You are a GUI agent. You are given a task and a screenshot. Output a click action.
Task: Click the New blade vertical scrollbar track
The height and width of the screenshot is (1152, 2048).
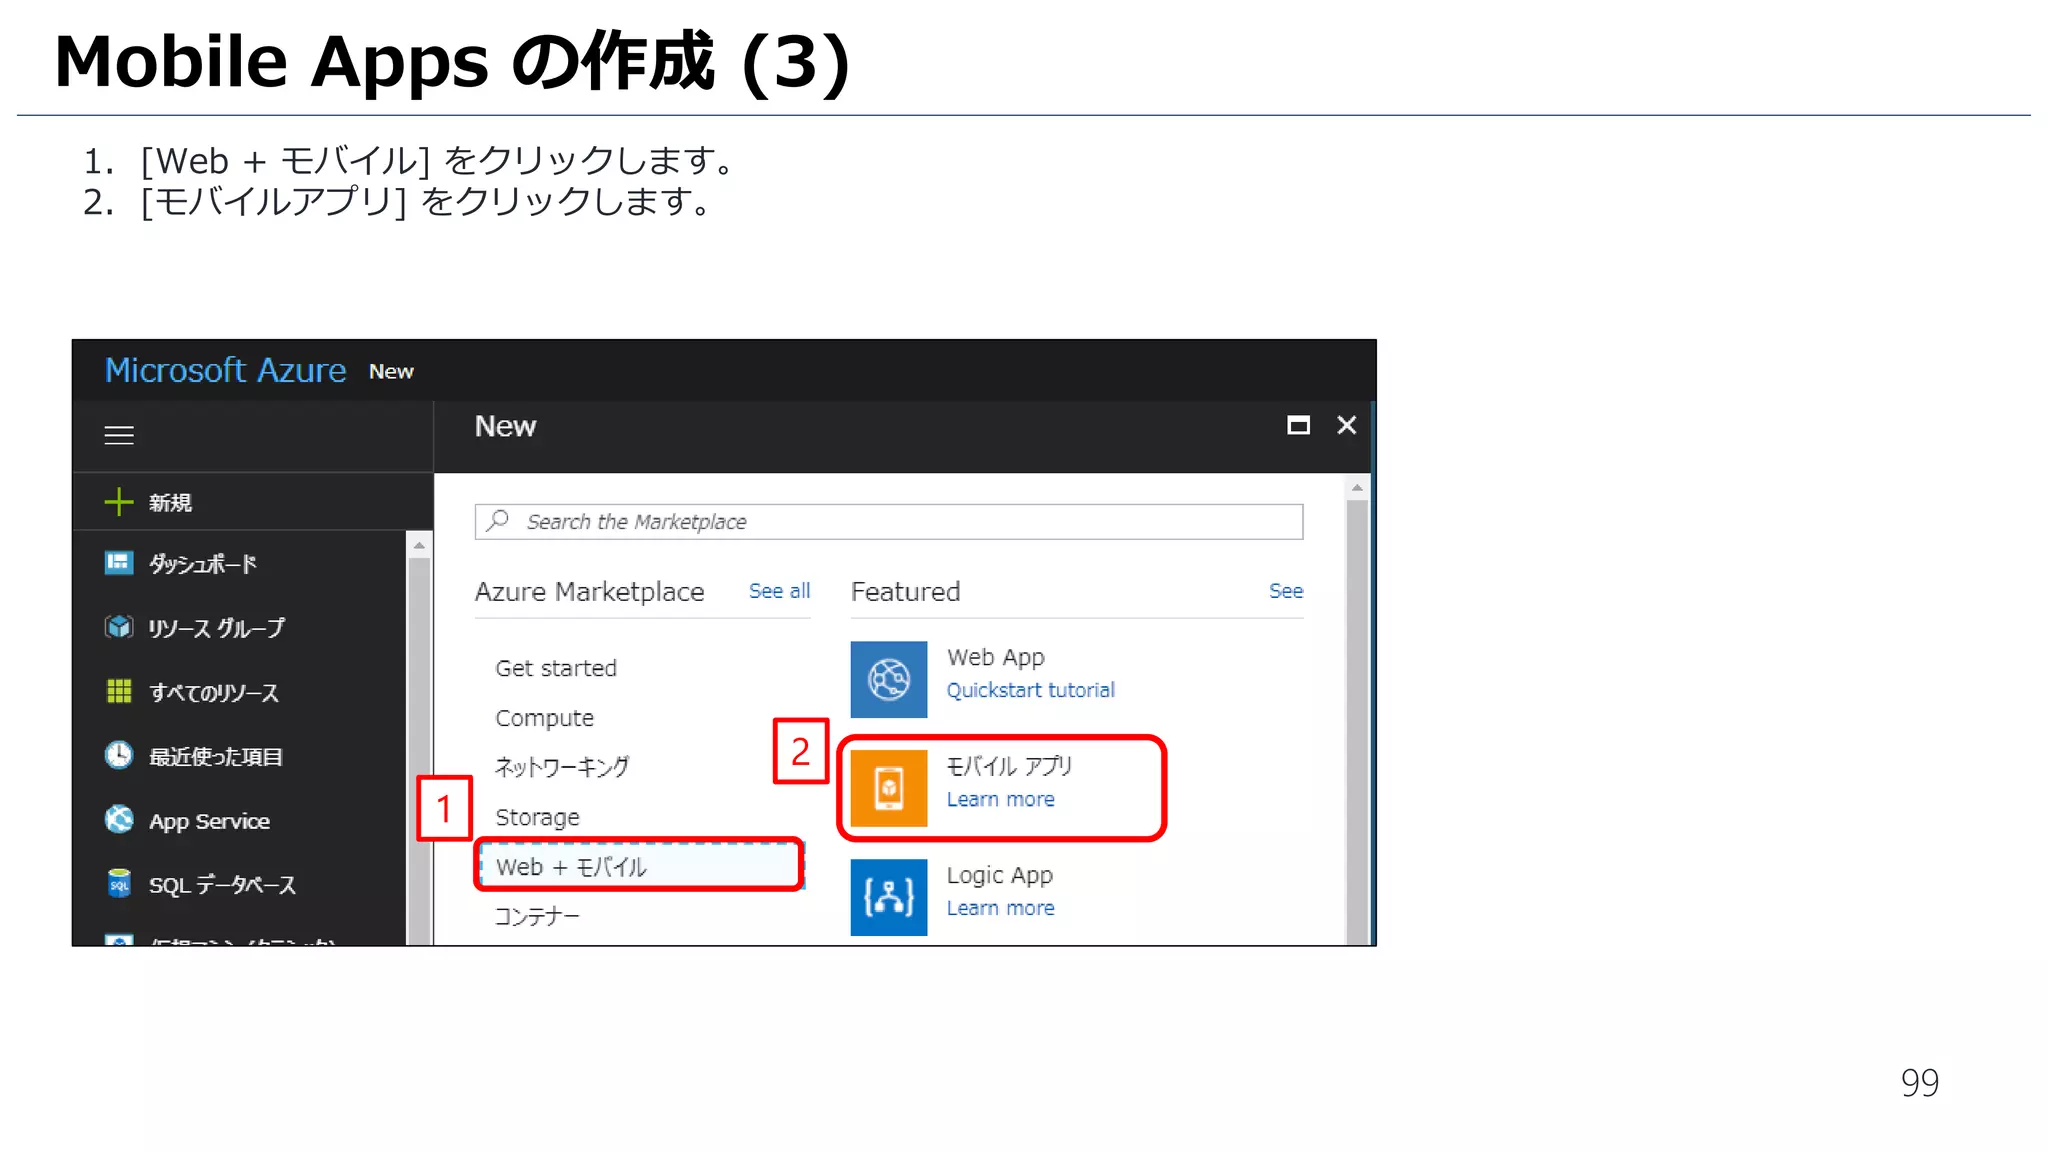(x=1357, y=720)
